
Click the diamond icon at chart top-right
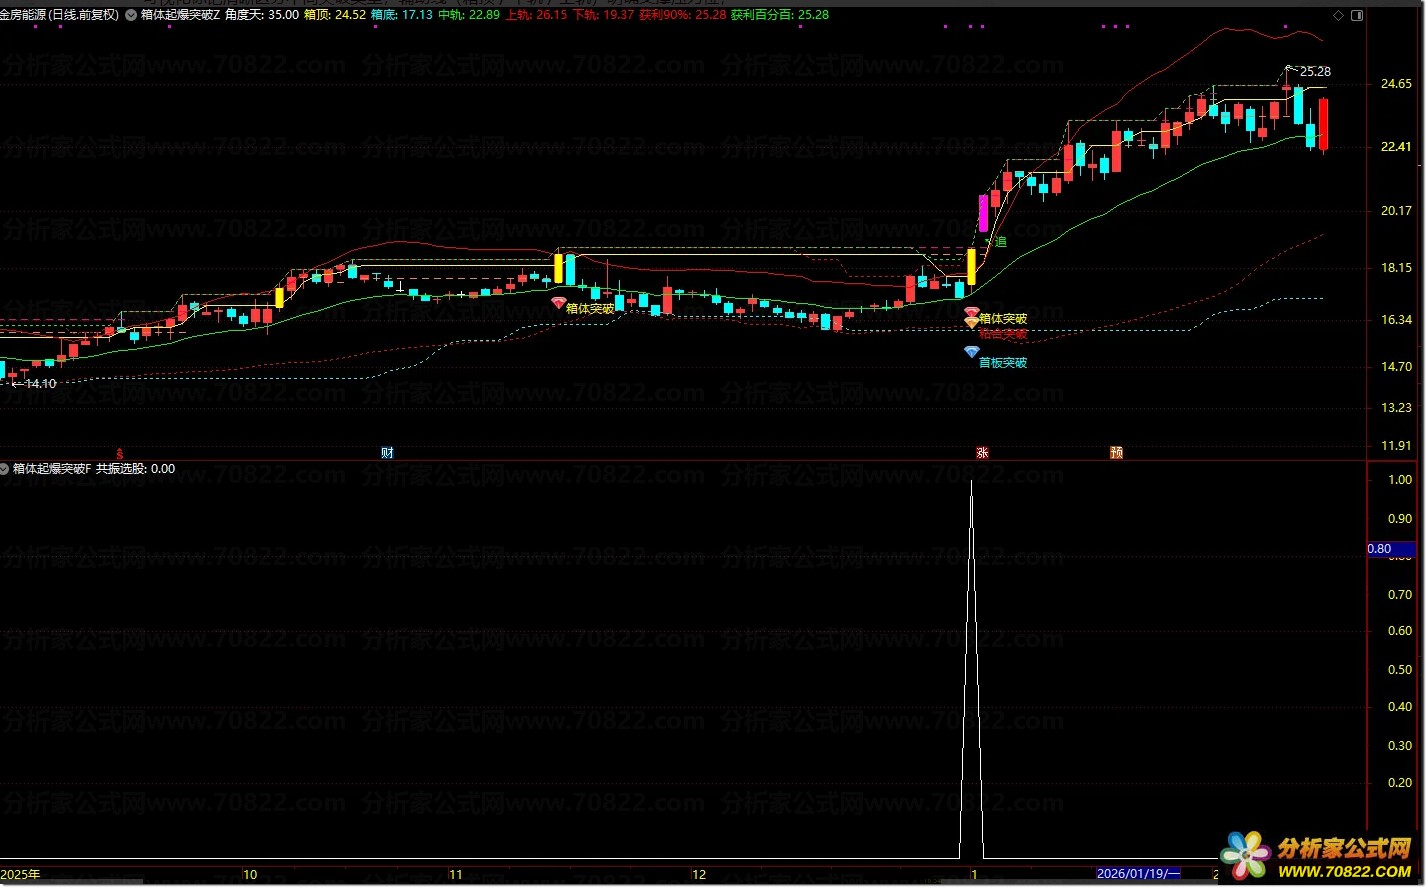[1338, 15]
